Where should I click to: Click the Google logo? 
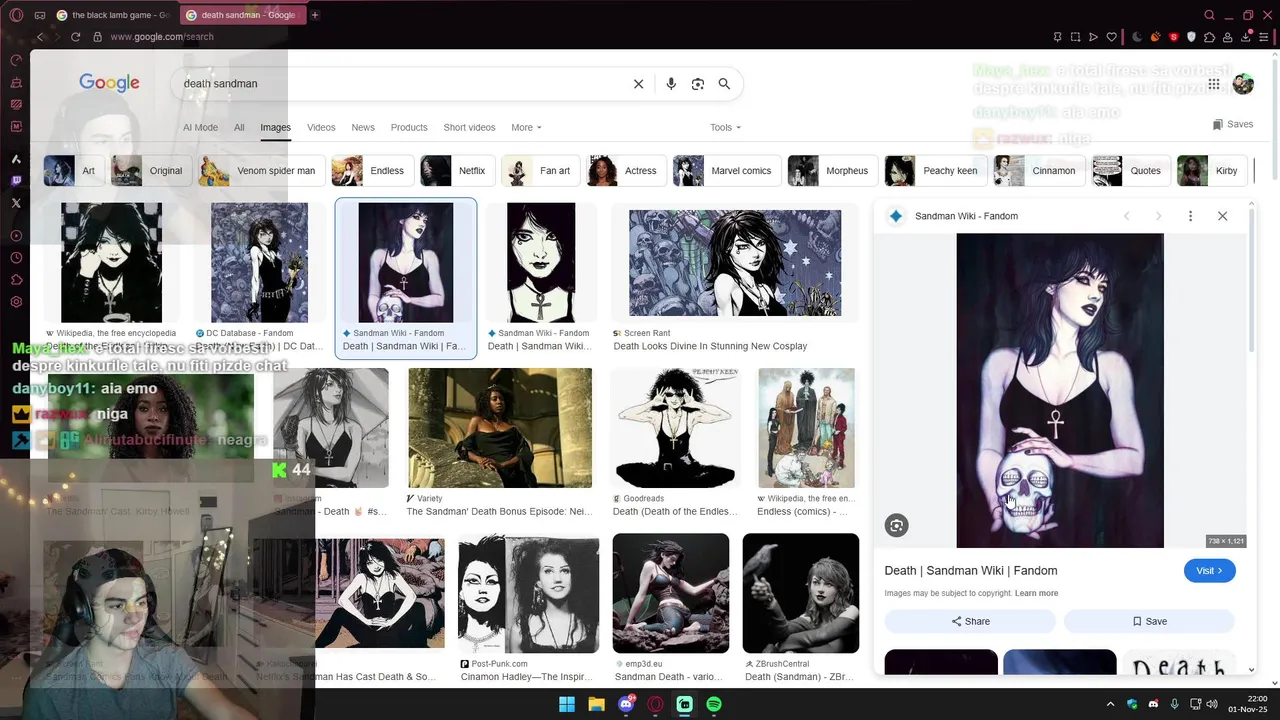109,83
